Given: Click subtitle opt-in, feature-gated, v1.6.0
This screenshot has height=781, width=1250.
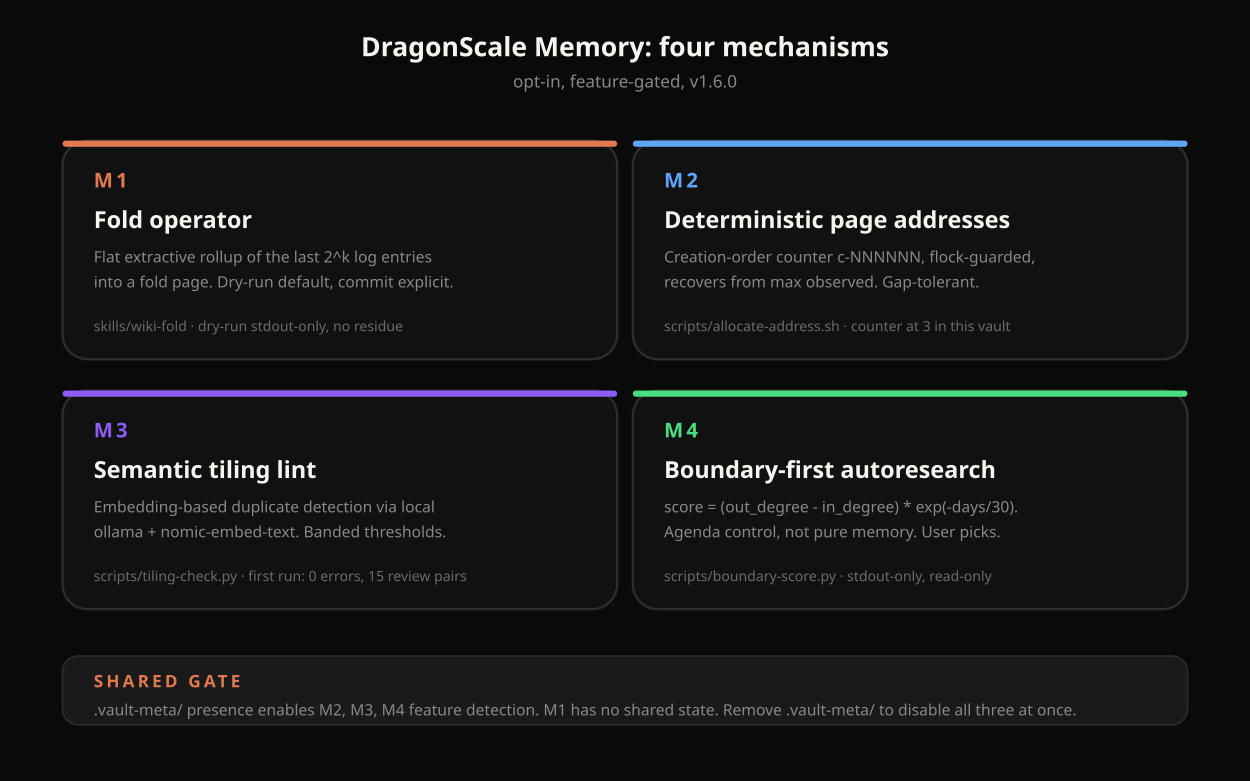Looking at the screenshot, I should tap(625, 82).
